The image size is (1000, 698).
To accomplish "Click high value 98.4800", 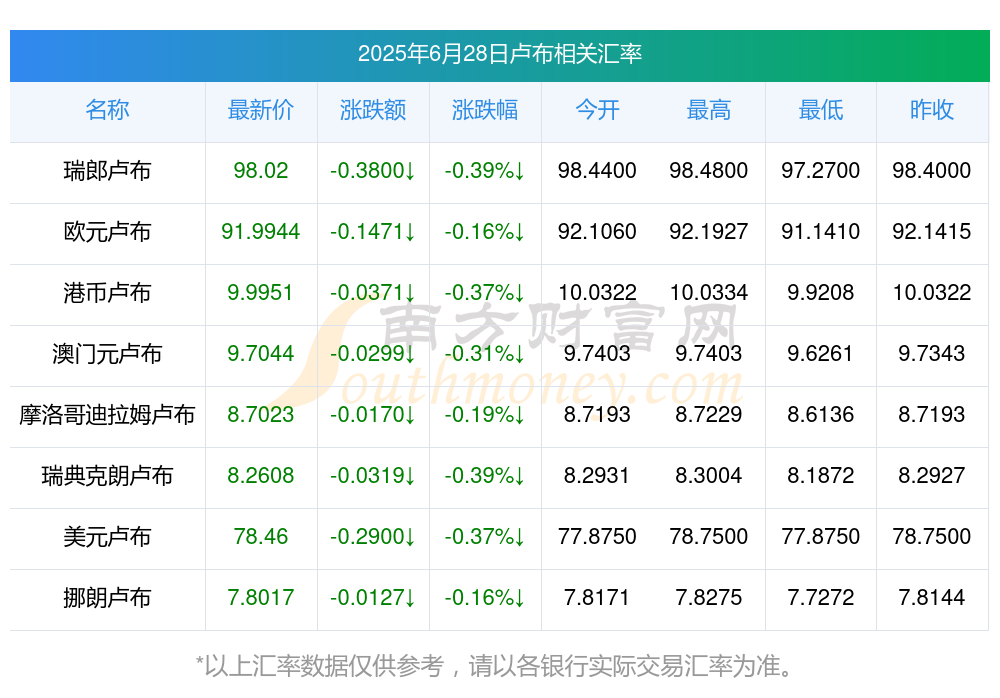I will tap(709, 170).
